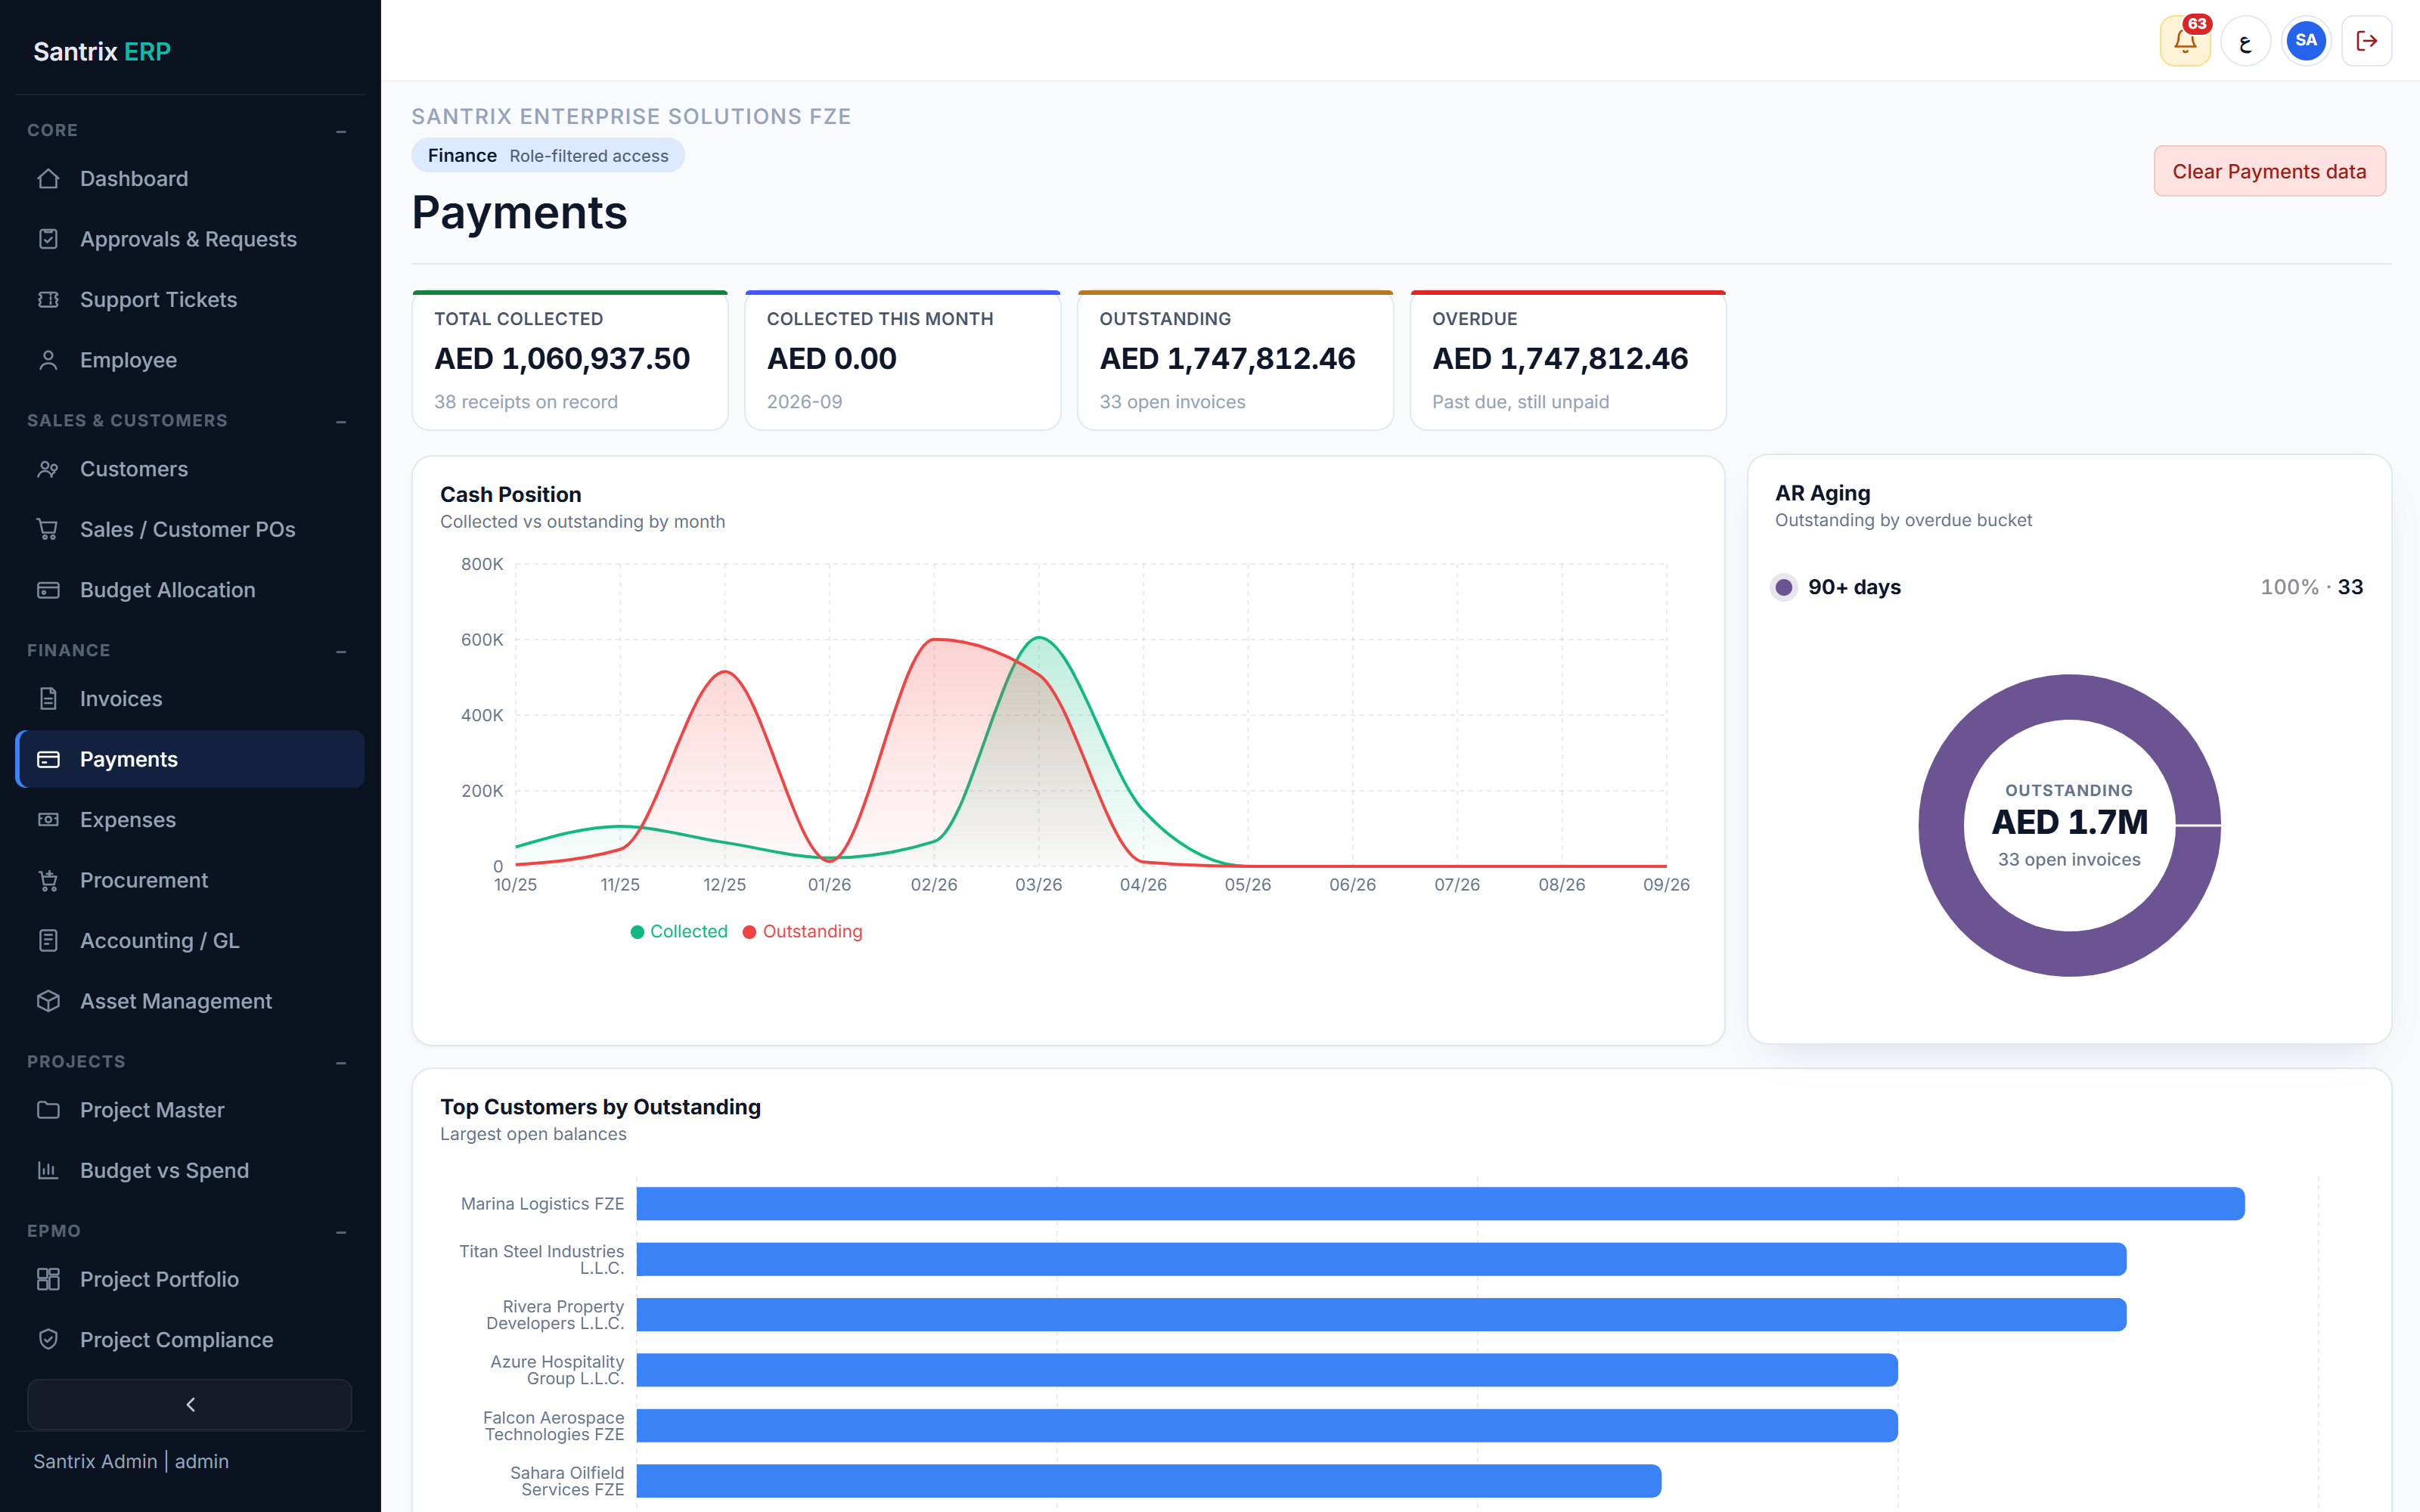
Task: Collapse the CORE sidebar section
Action: (x=341, y=131)
